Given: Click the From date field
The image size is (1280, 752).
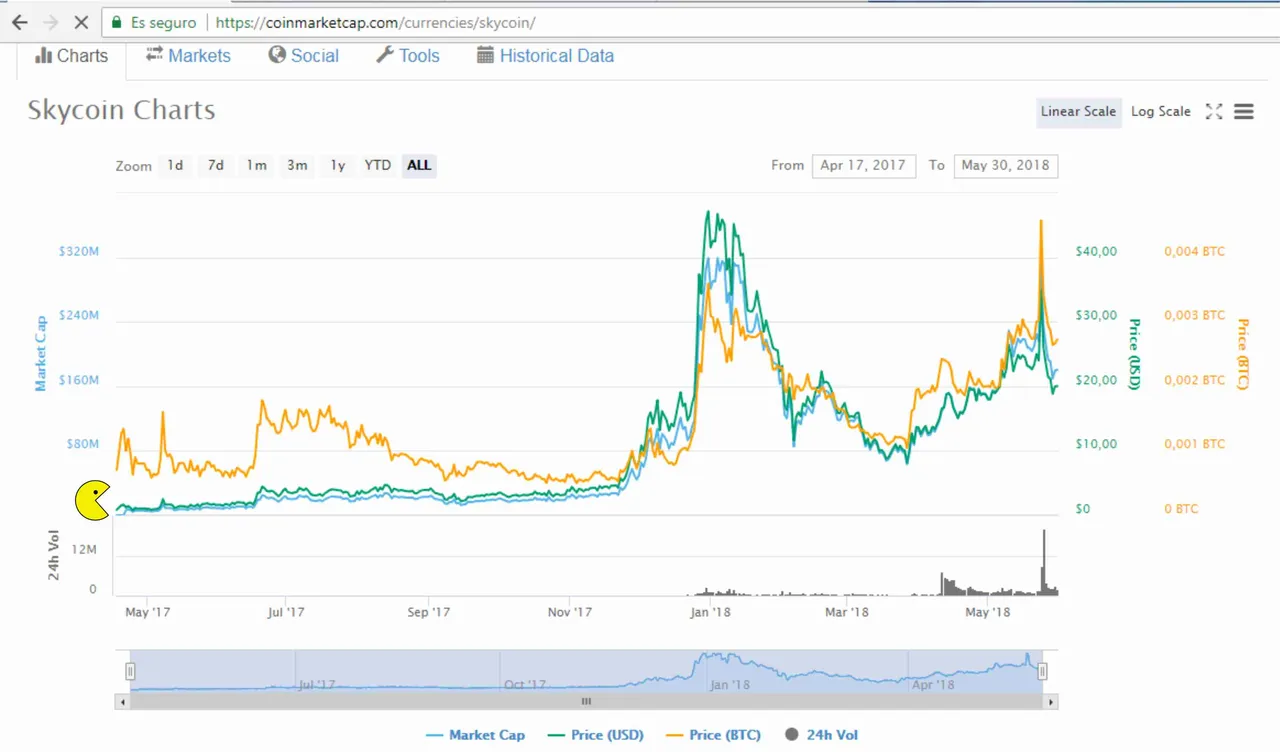Looking at the screenshot, I should [863, 165].
